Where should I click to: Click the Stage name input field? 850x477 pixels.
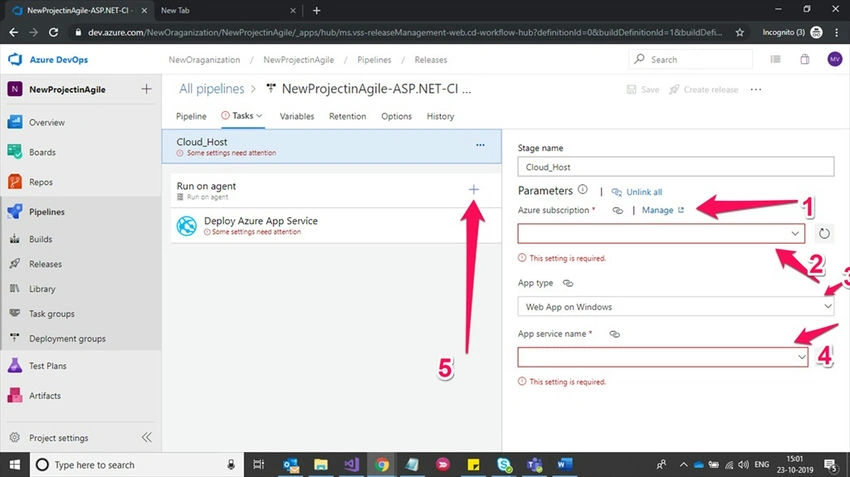[x=675, y=167]
